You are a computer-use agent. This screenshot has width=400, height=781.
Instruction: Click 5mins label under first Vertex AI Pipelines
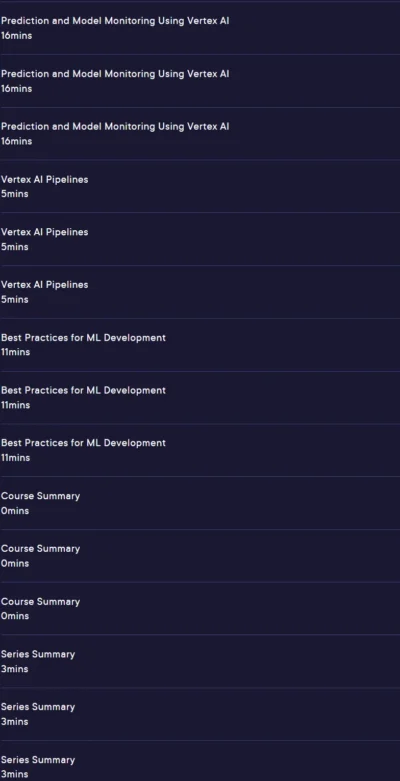point(14,194)
